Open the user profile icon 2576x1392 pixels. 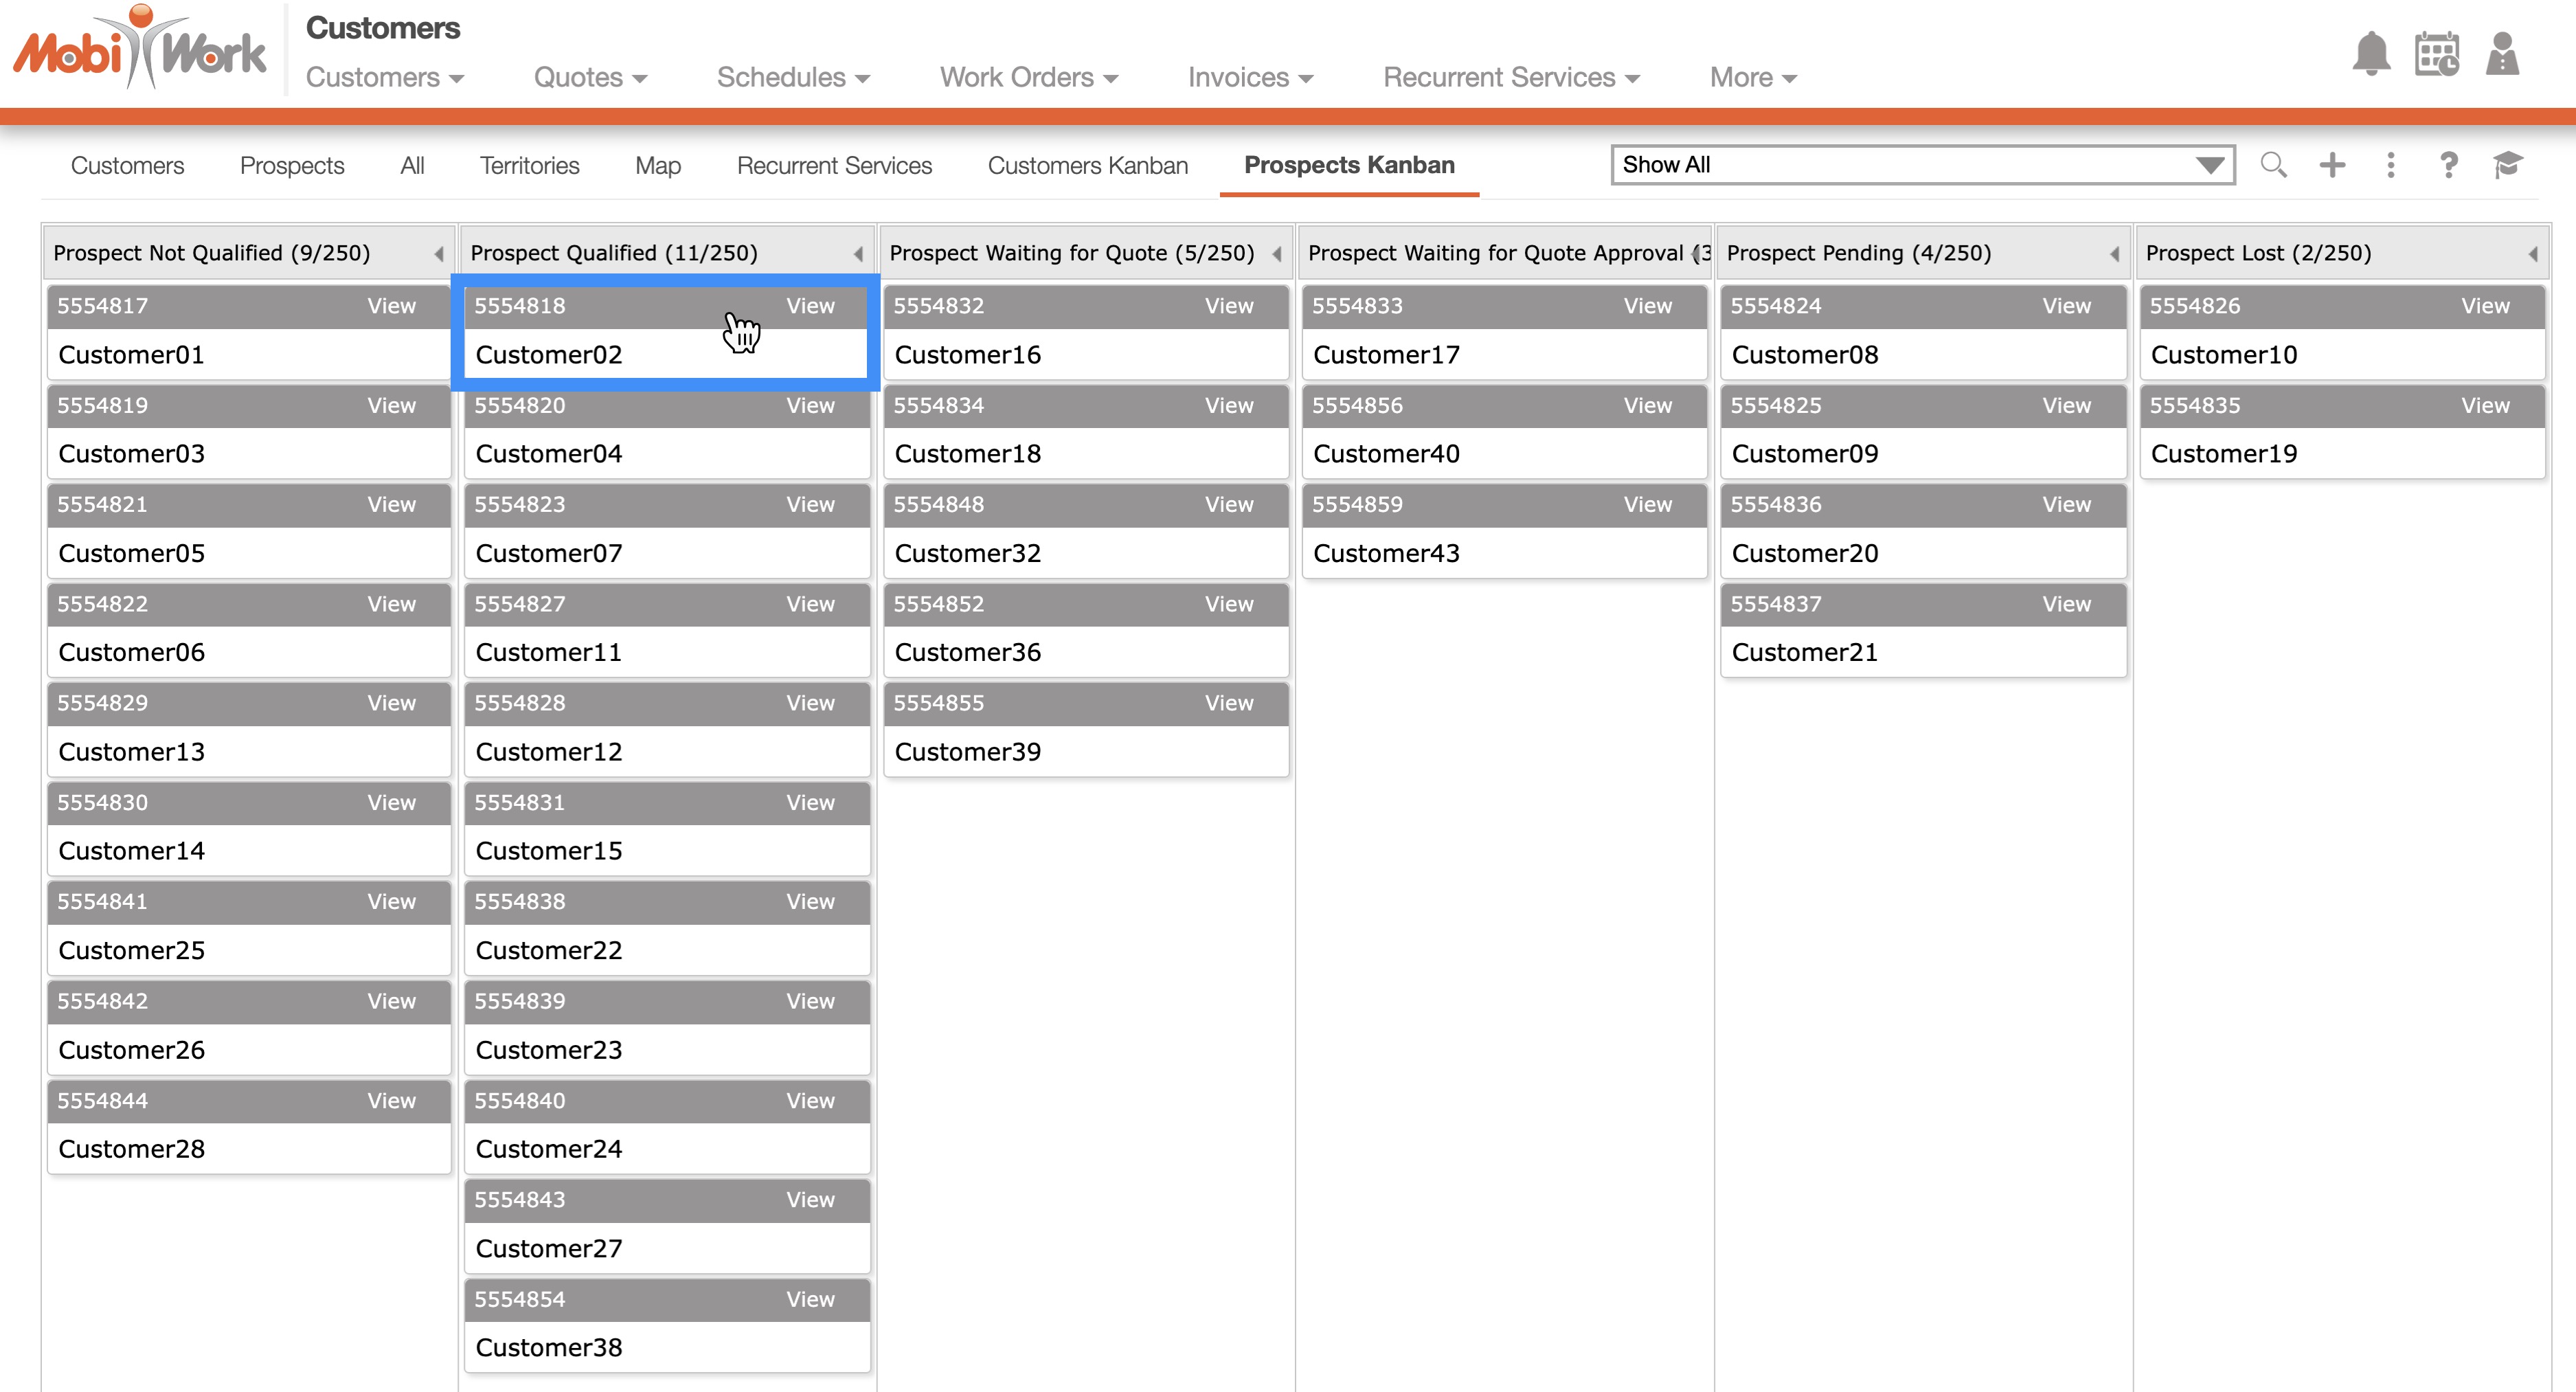(x=2502, y=54)
